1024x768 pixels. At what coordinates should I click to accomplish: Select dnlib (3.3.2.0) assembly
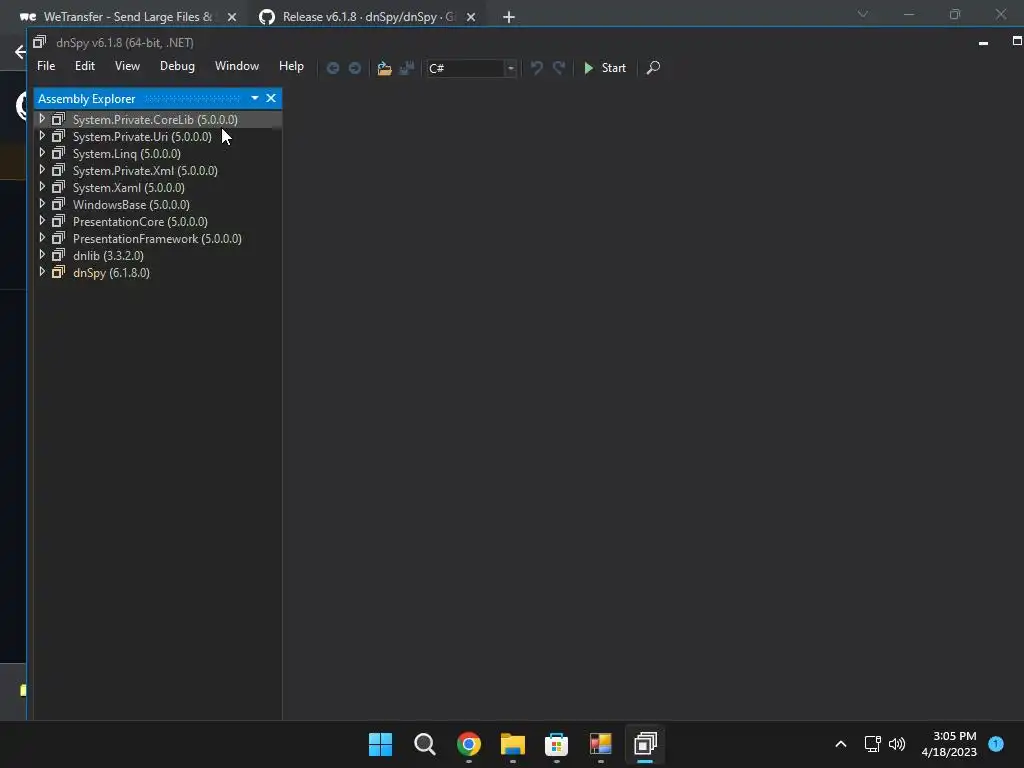(x=108, y=255)
